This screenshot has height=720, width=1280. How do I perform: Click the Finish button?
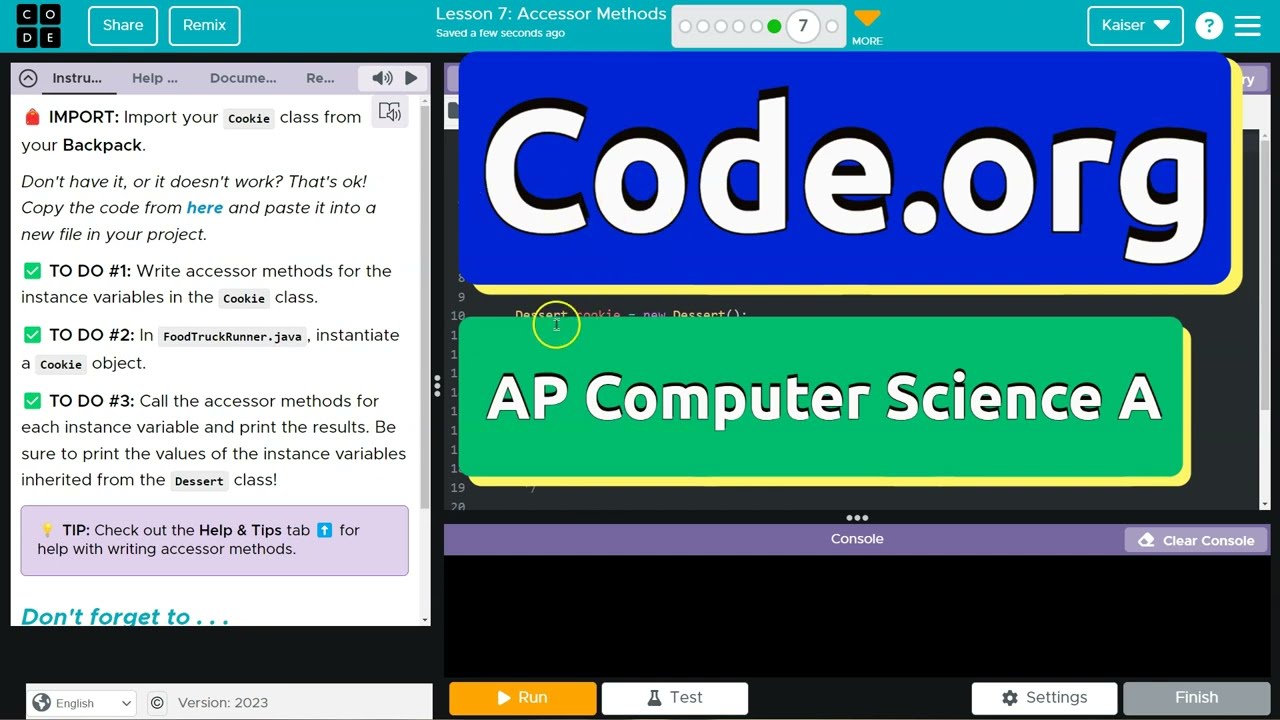(1196, 698)
